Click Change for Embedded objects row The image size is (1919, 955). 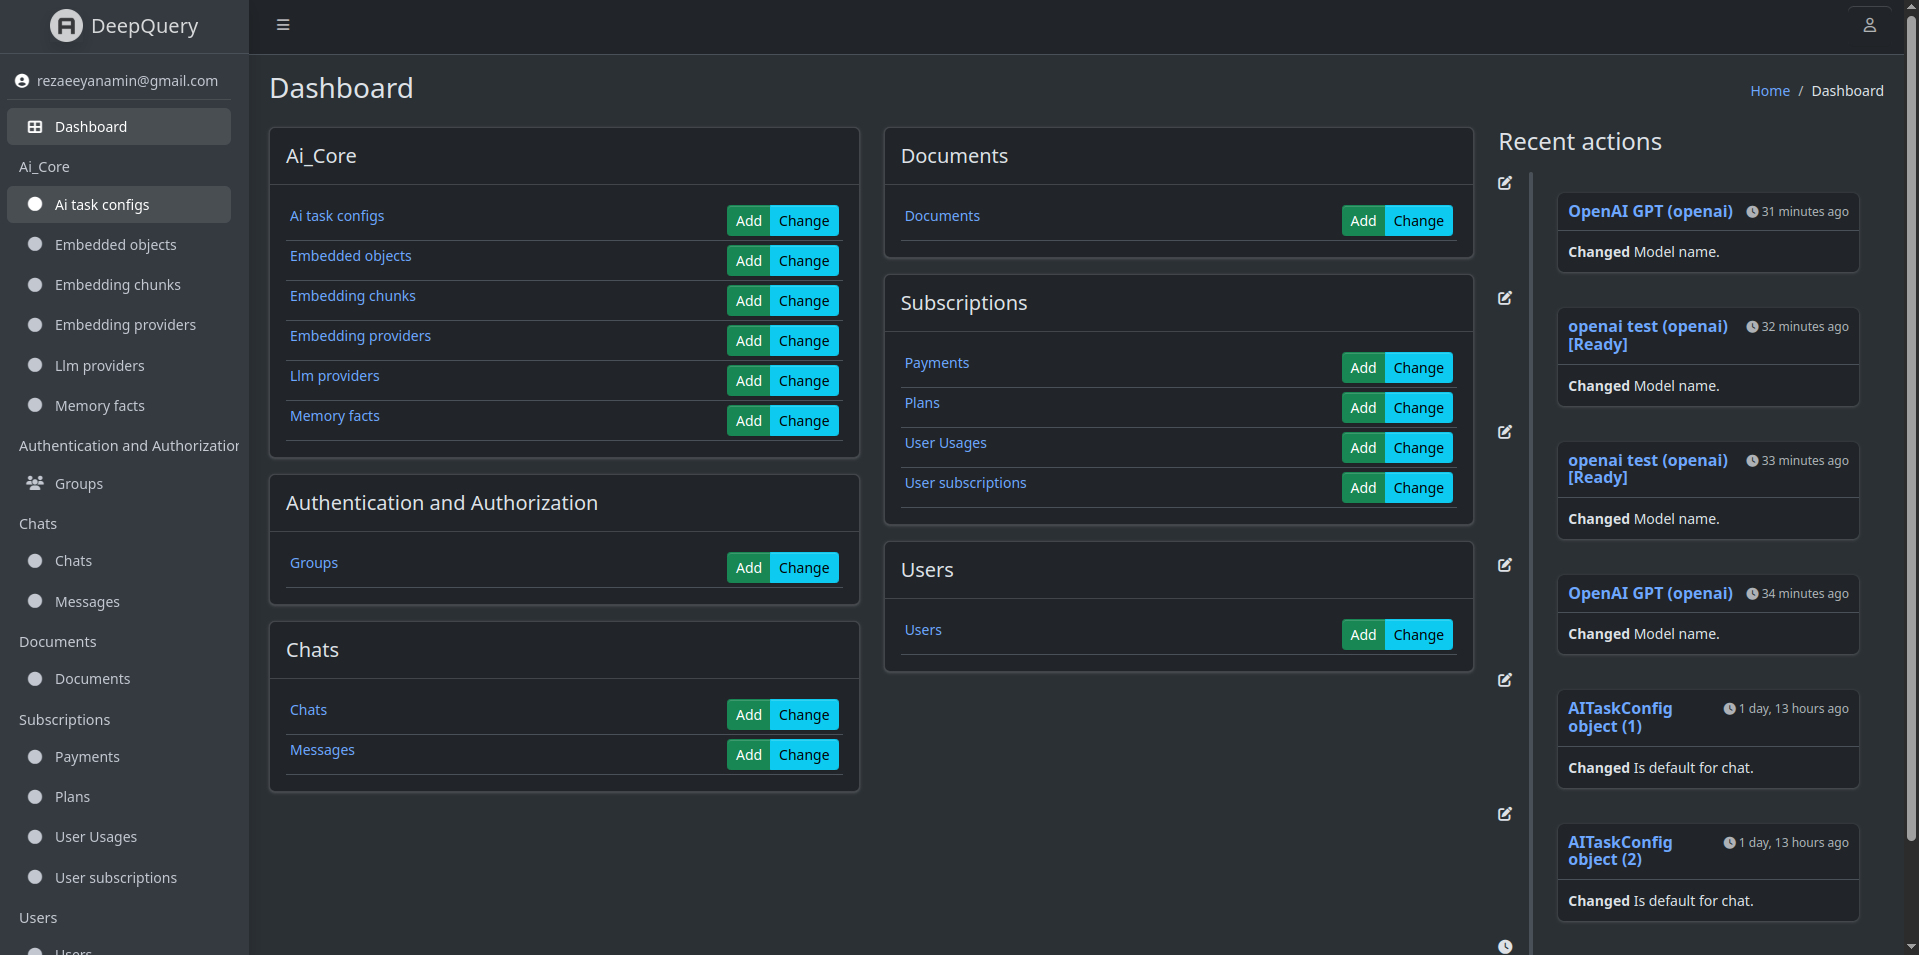tap(804, 261)
